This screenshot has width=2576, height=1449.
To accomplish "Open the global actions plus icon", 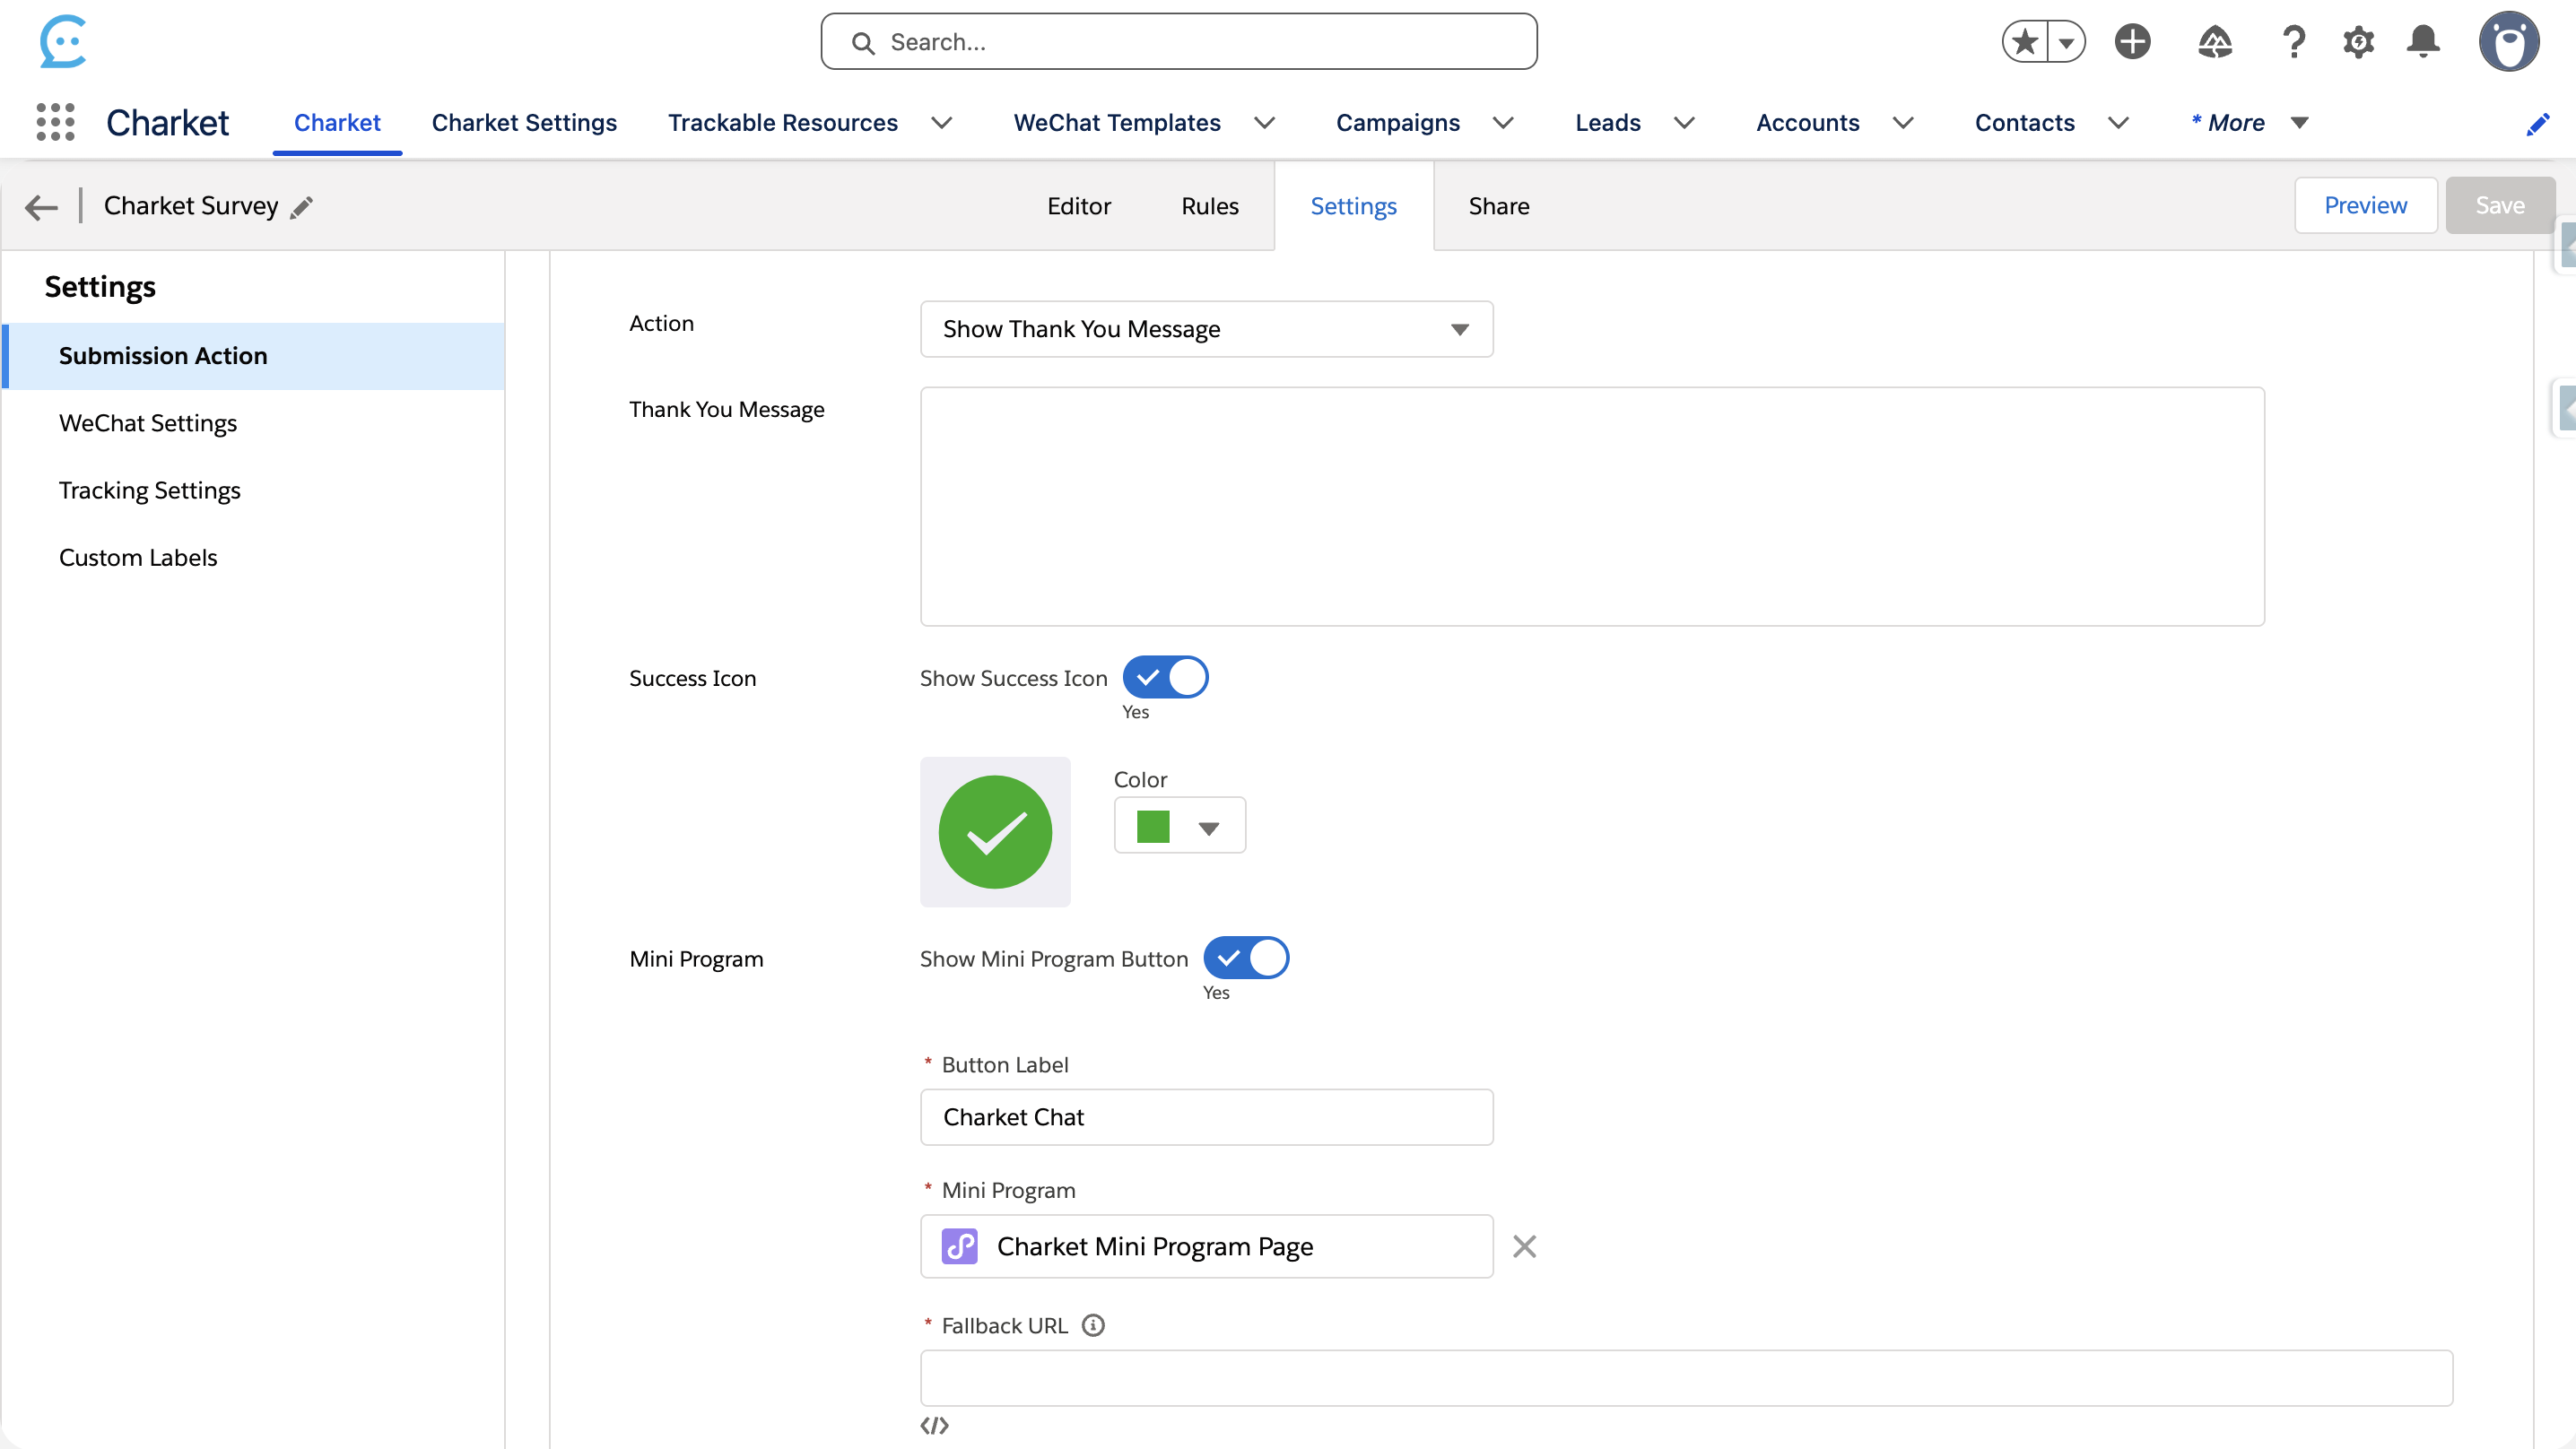I will (x=2132, y=42).
